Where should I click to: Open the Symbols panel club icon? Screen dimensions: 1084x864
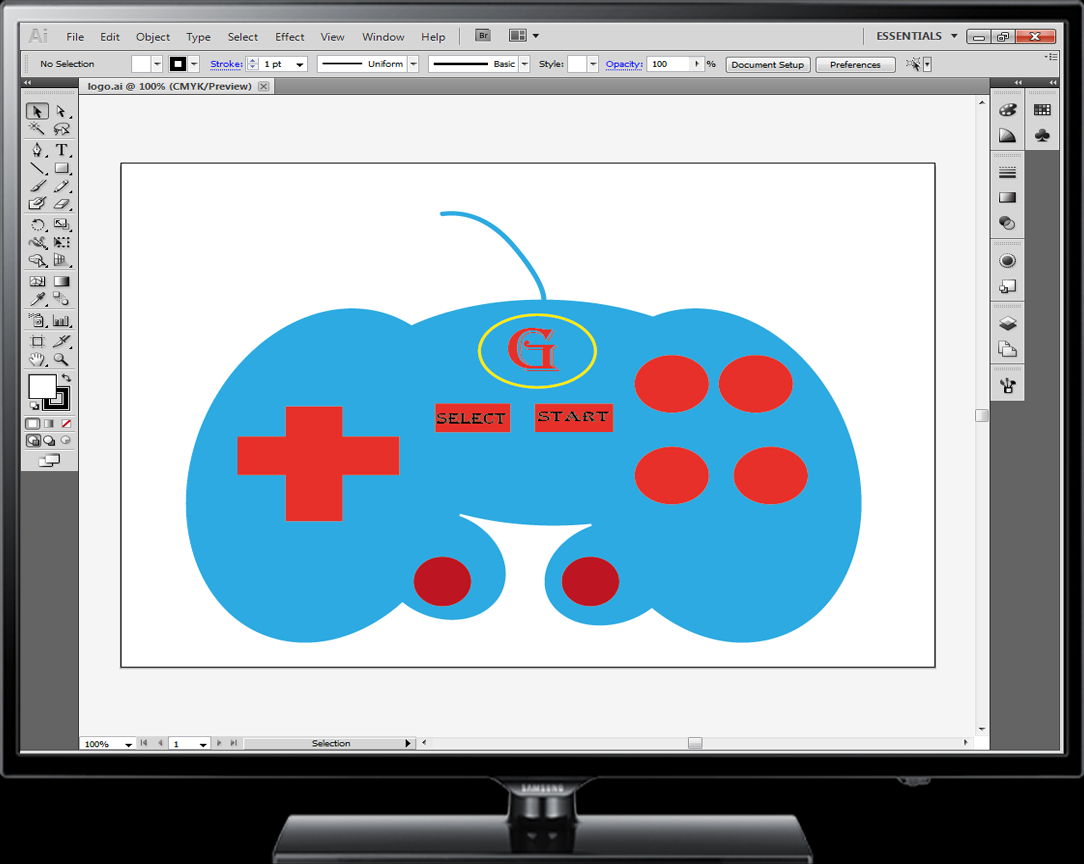(x=1042, y=135)
